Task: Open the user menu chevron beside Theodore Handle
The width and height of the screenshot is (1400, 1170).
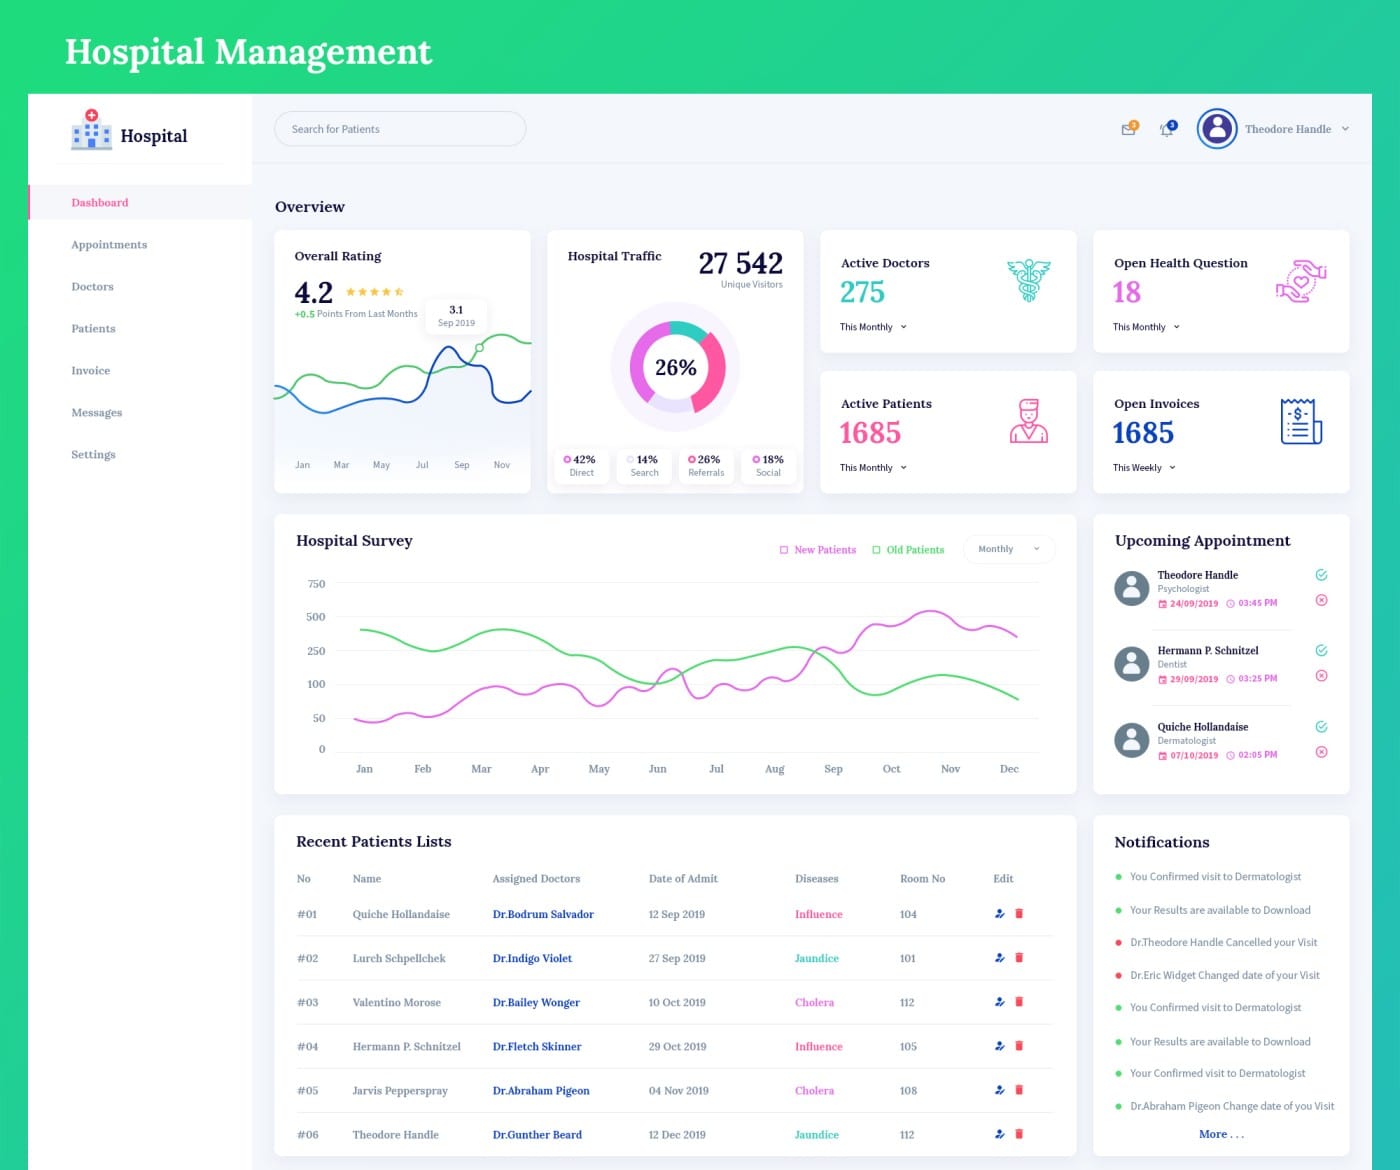Action: pos(1345,129)
